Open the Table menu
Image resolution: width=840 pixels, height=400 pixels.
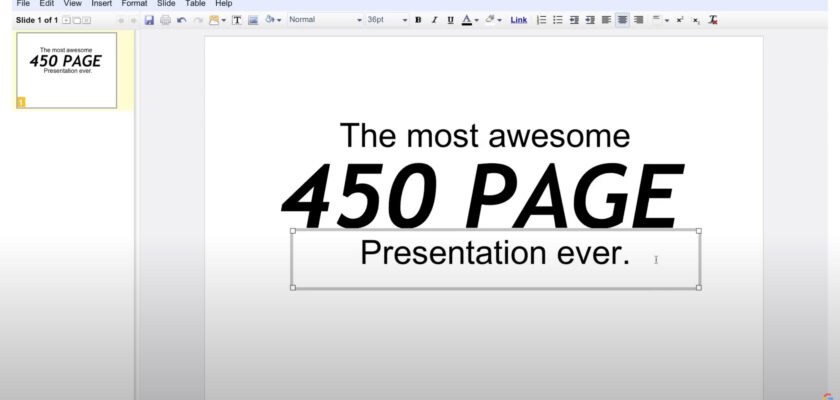tap(196, 4)
